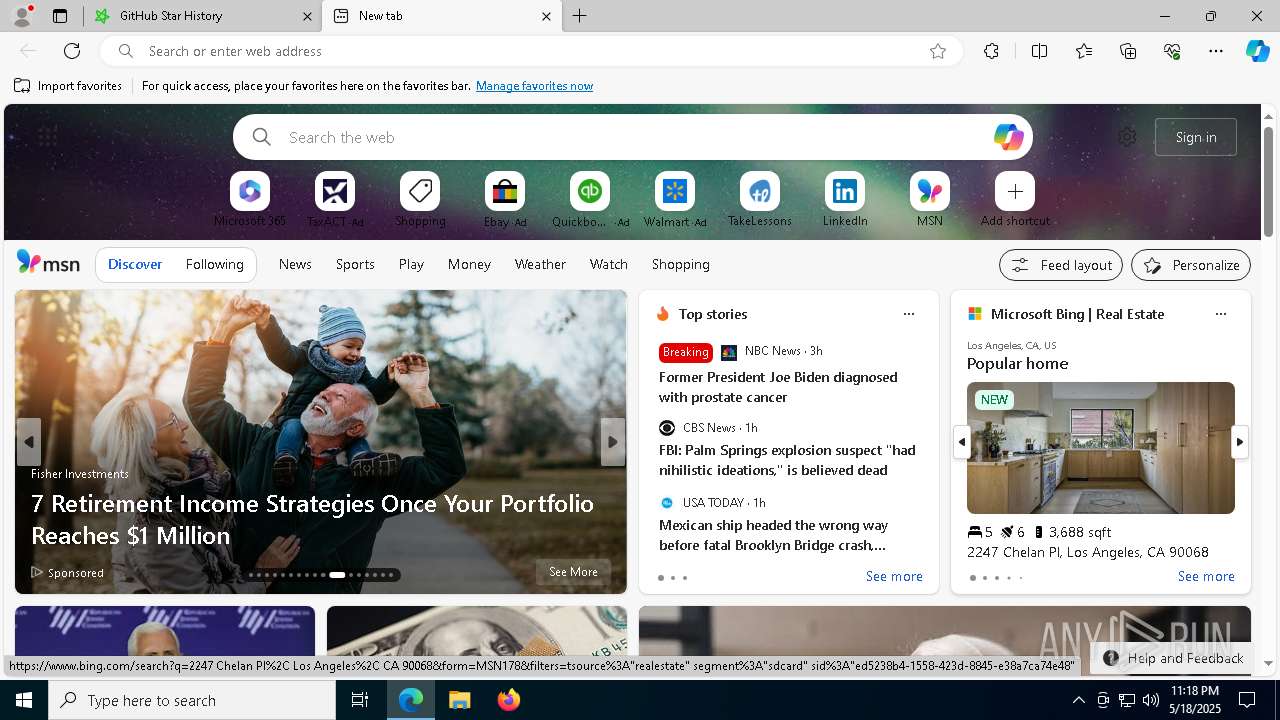Open the Weather menu item
This screenshot has width=1280, height=720.
[x=540, y=264]
